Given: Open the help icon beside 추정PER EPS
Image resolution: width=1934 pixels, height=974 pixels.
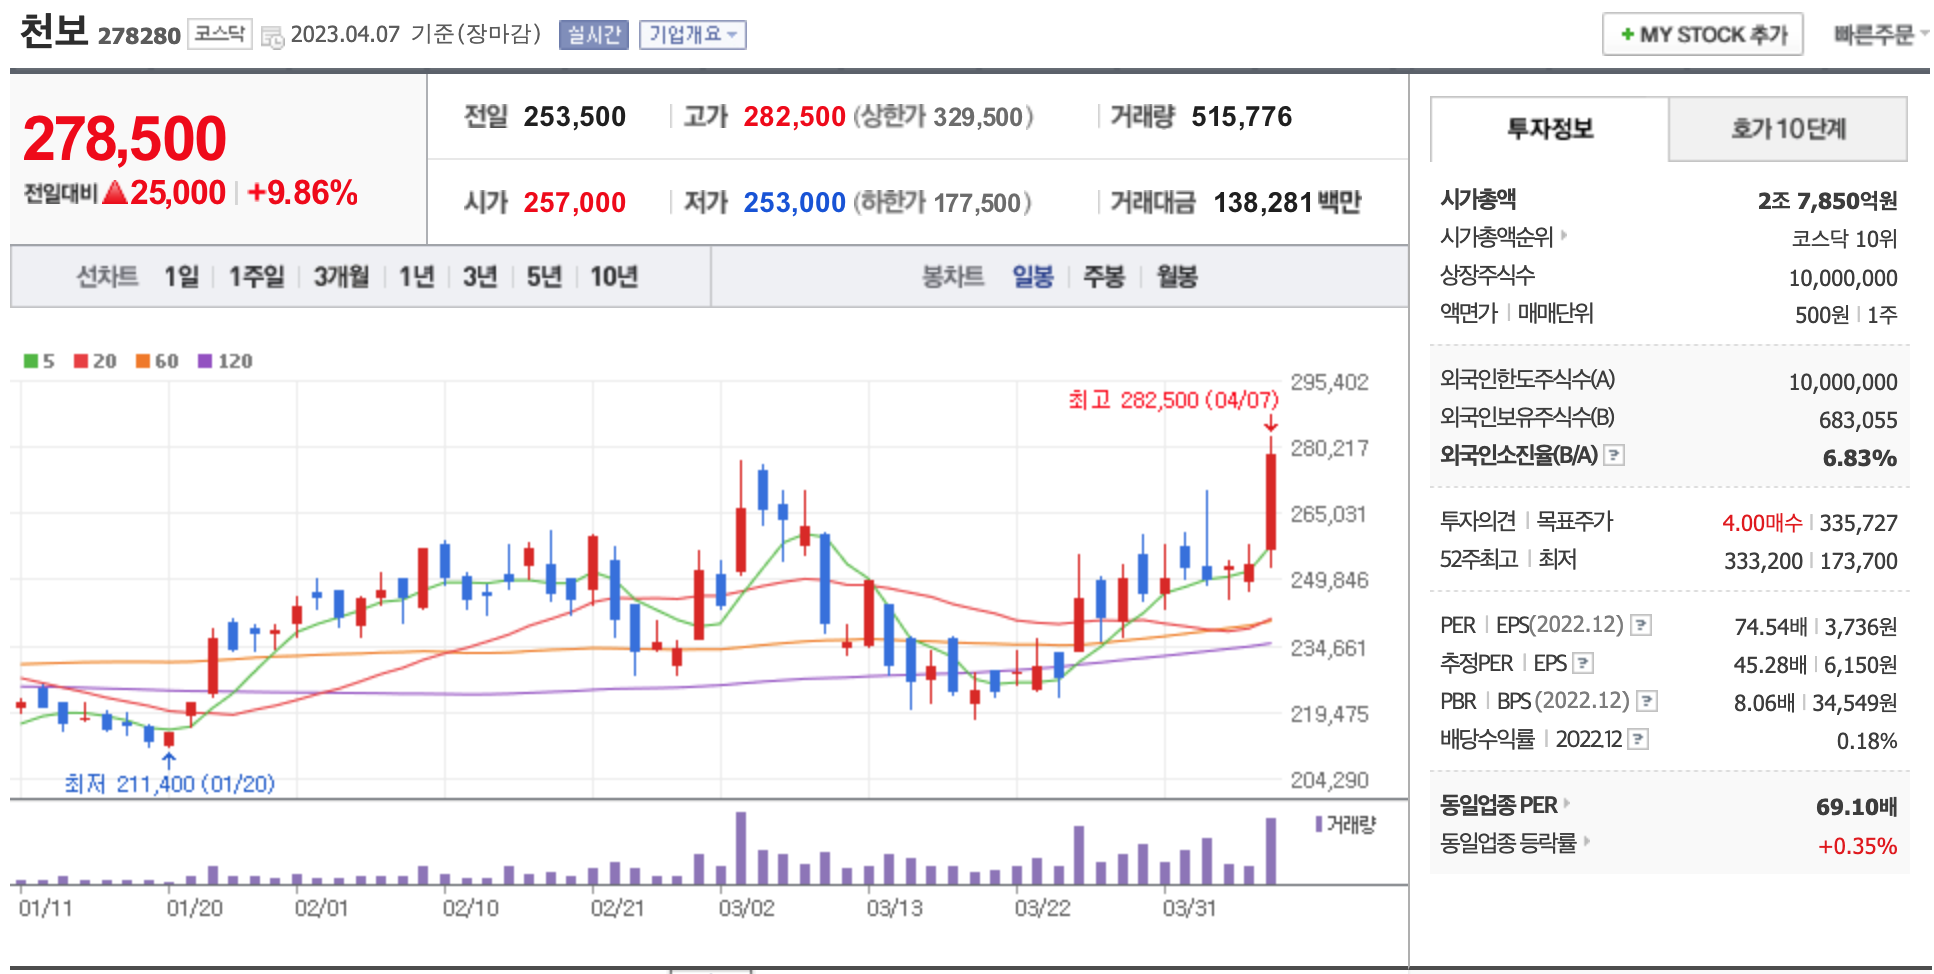Looking at the screenshot, I should [x=1582, y=664].
